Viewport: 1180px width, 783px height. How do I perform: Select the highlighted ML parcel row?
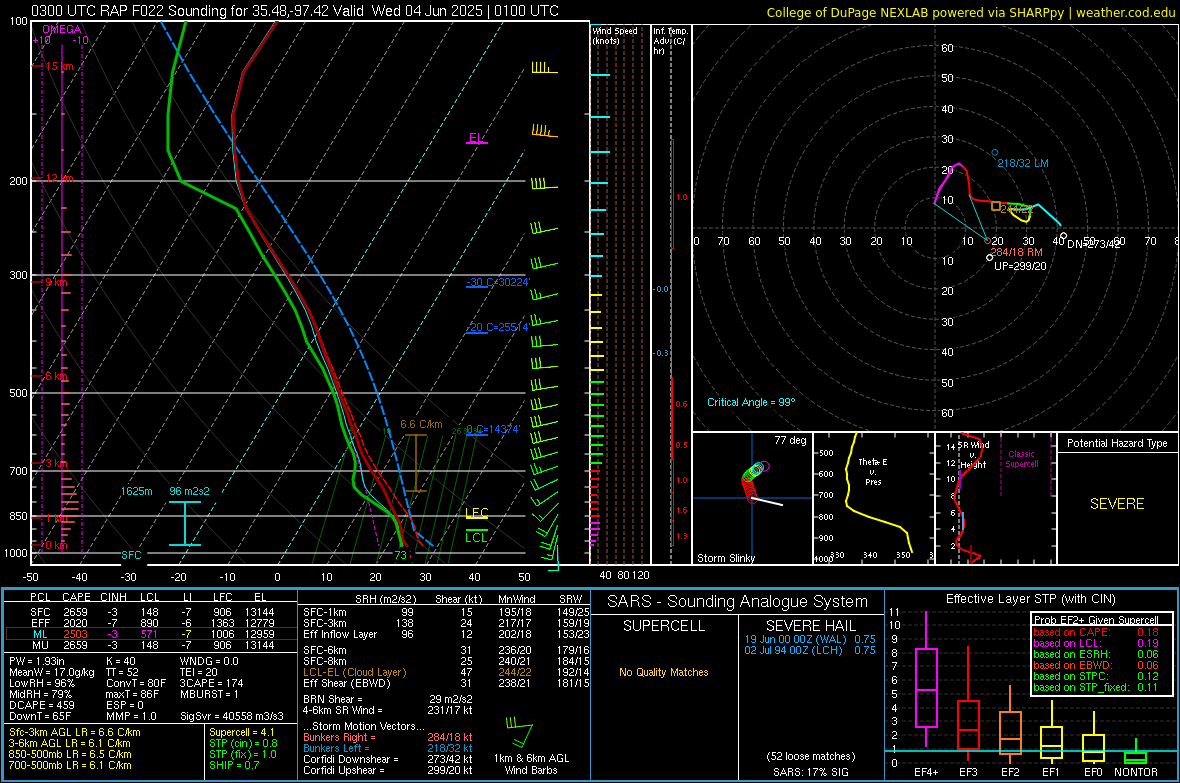pos(151,634)
